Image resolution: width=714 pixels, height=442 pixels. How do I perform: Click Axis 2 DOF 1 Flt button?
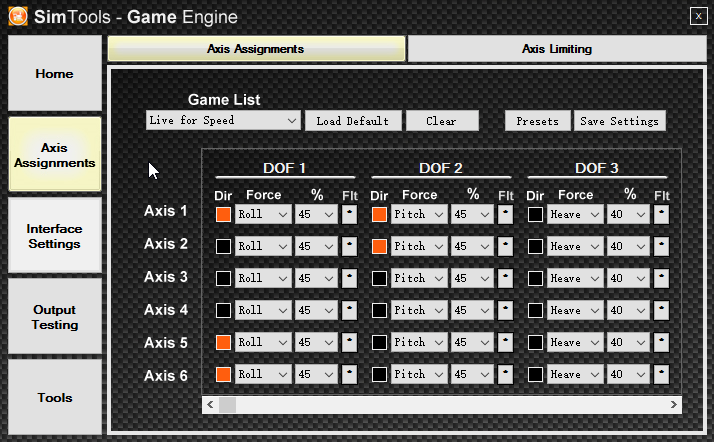(x=349, y=246)
